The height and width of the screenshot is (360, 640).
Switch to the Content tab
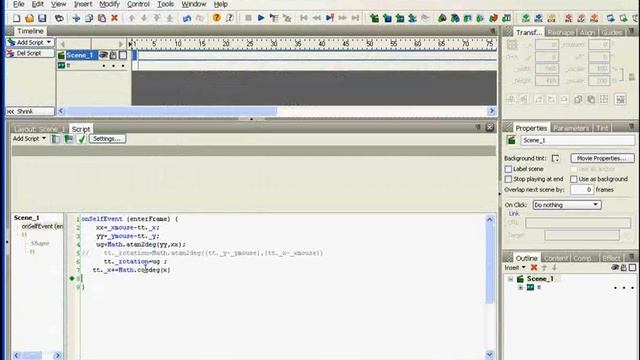point(556,258)
